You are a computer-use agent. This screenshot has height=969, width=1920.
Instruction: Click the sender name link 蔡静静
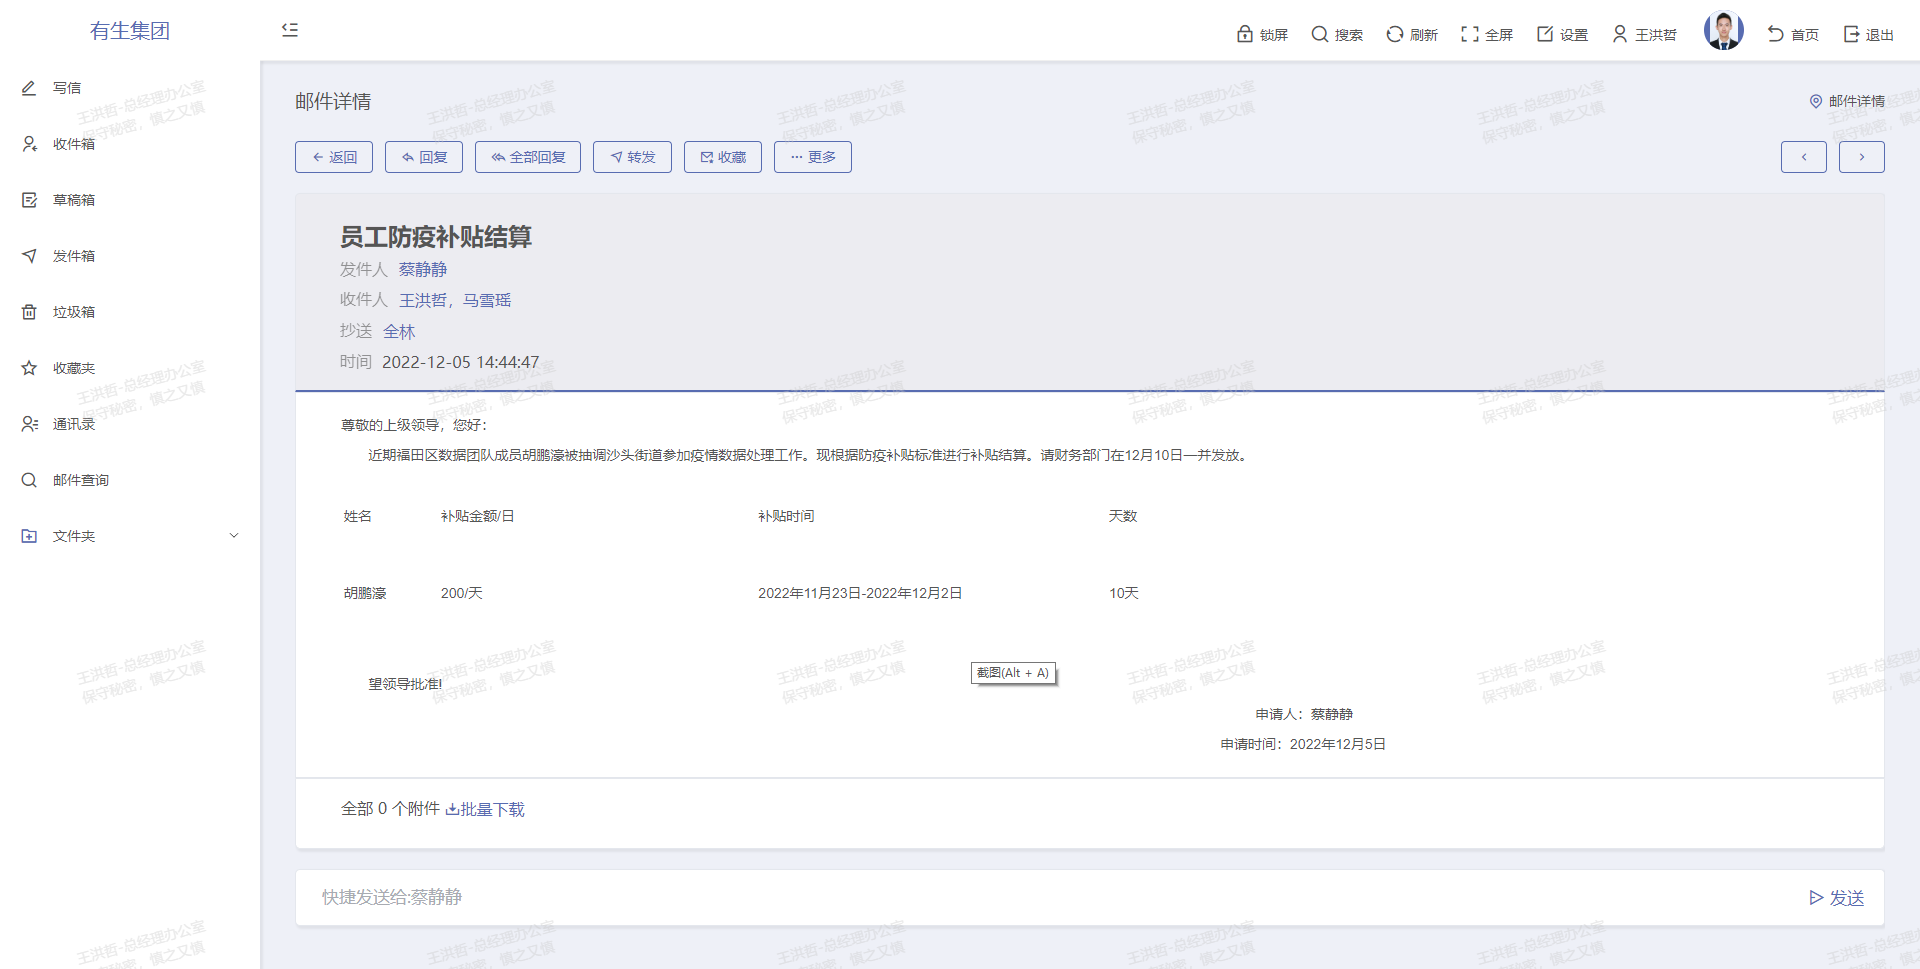coord(422,270)
